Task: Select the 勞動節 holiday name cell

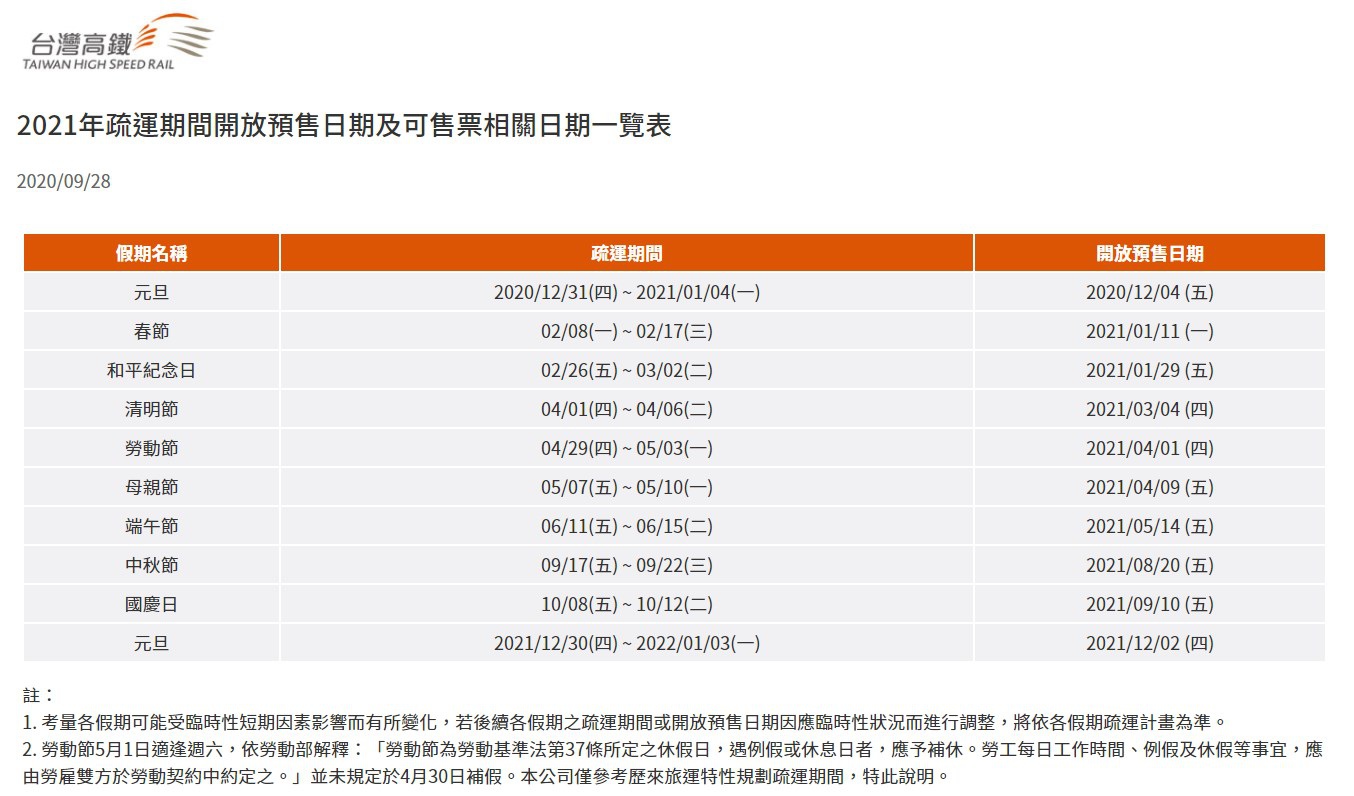Action: pos(152,448)
